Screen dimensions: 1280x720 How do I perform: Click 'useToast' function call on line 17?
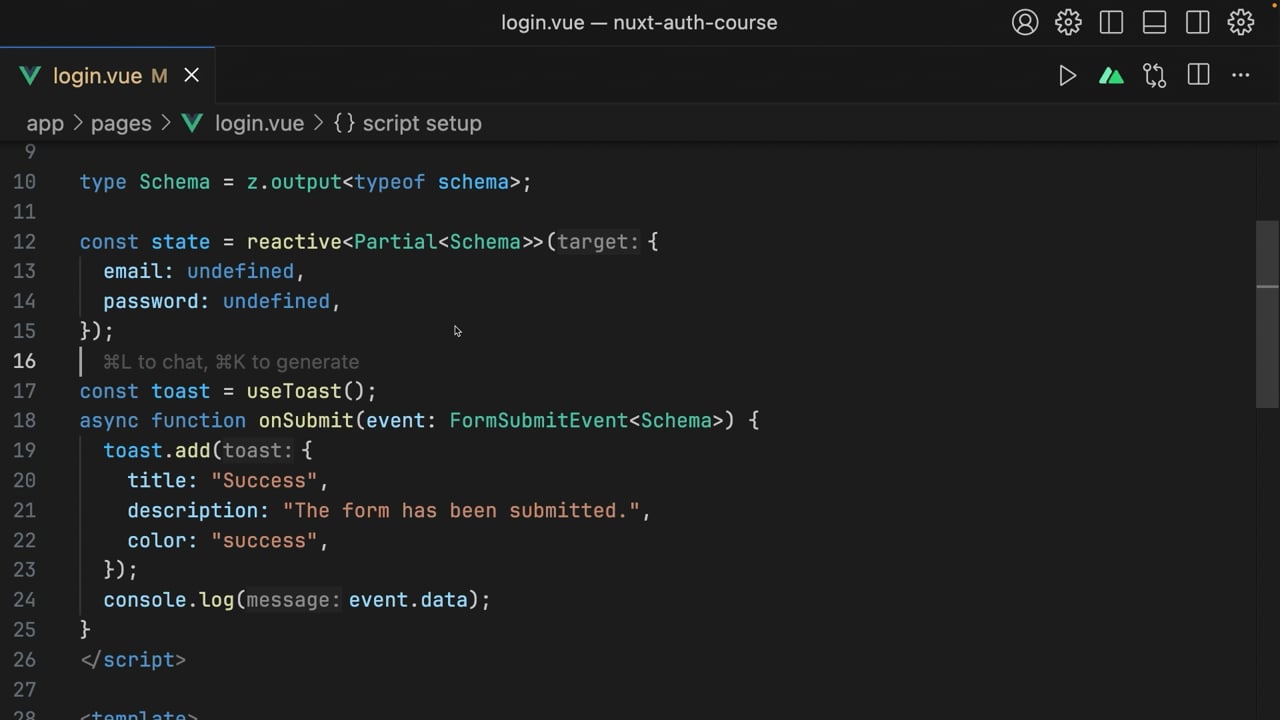tap(294, 391)
